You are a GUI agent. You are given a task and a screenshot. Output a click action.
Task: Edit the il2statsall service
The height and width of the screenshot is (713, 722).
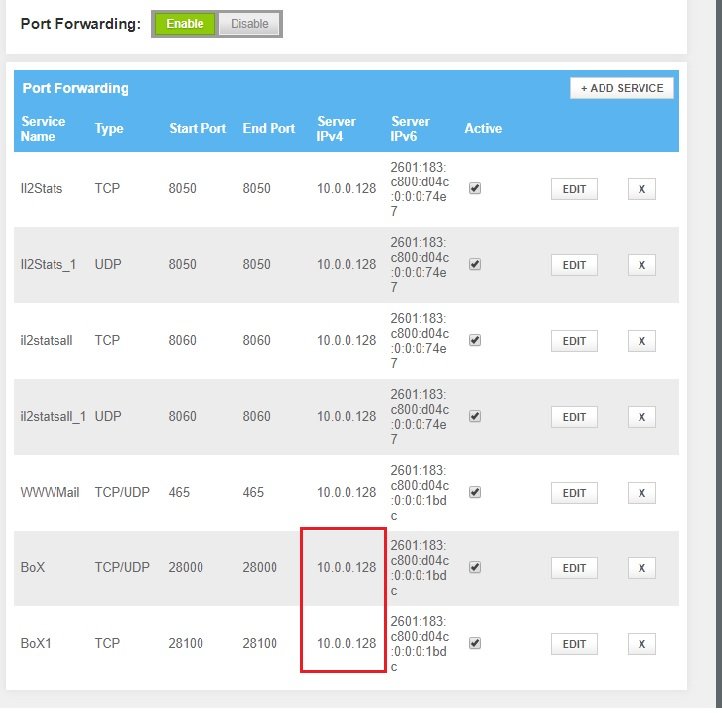pyautogui.click(x=574, y=341)
